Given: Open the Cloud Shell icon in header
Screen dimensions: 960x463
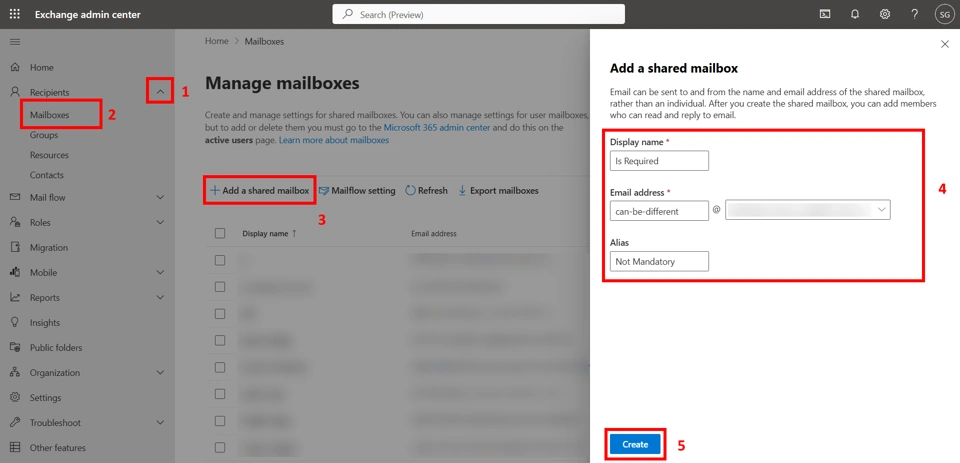Looking at the screenshot, I should 825,14.
